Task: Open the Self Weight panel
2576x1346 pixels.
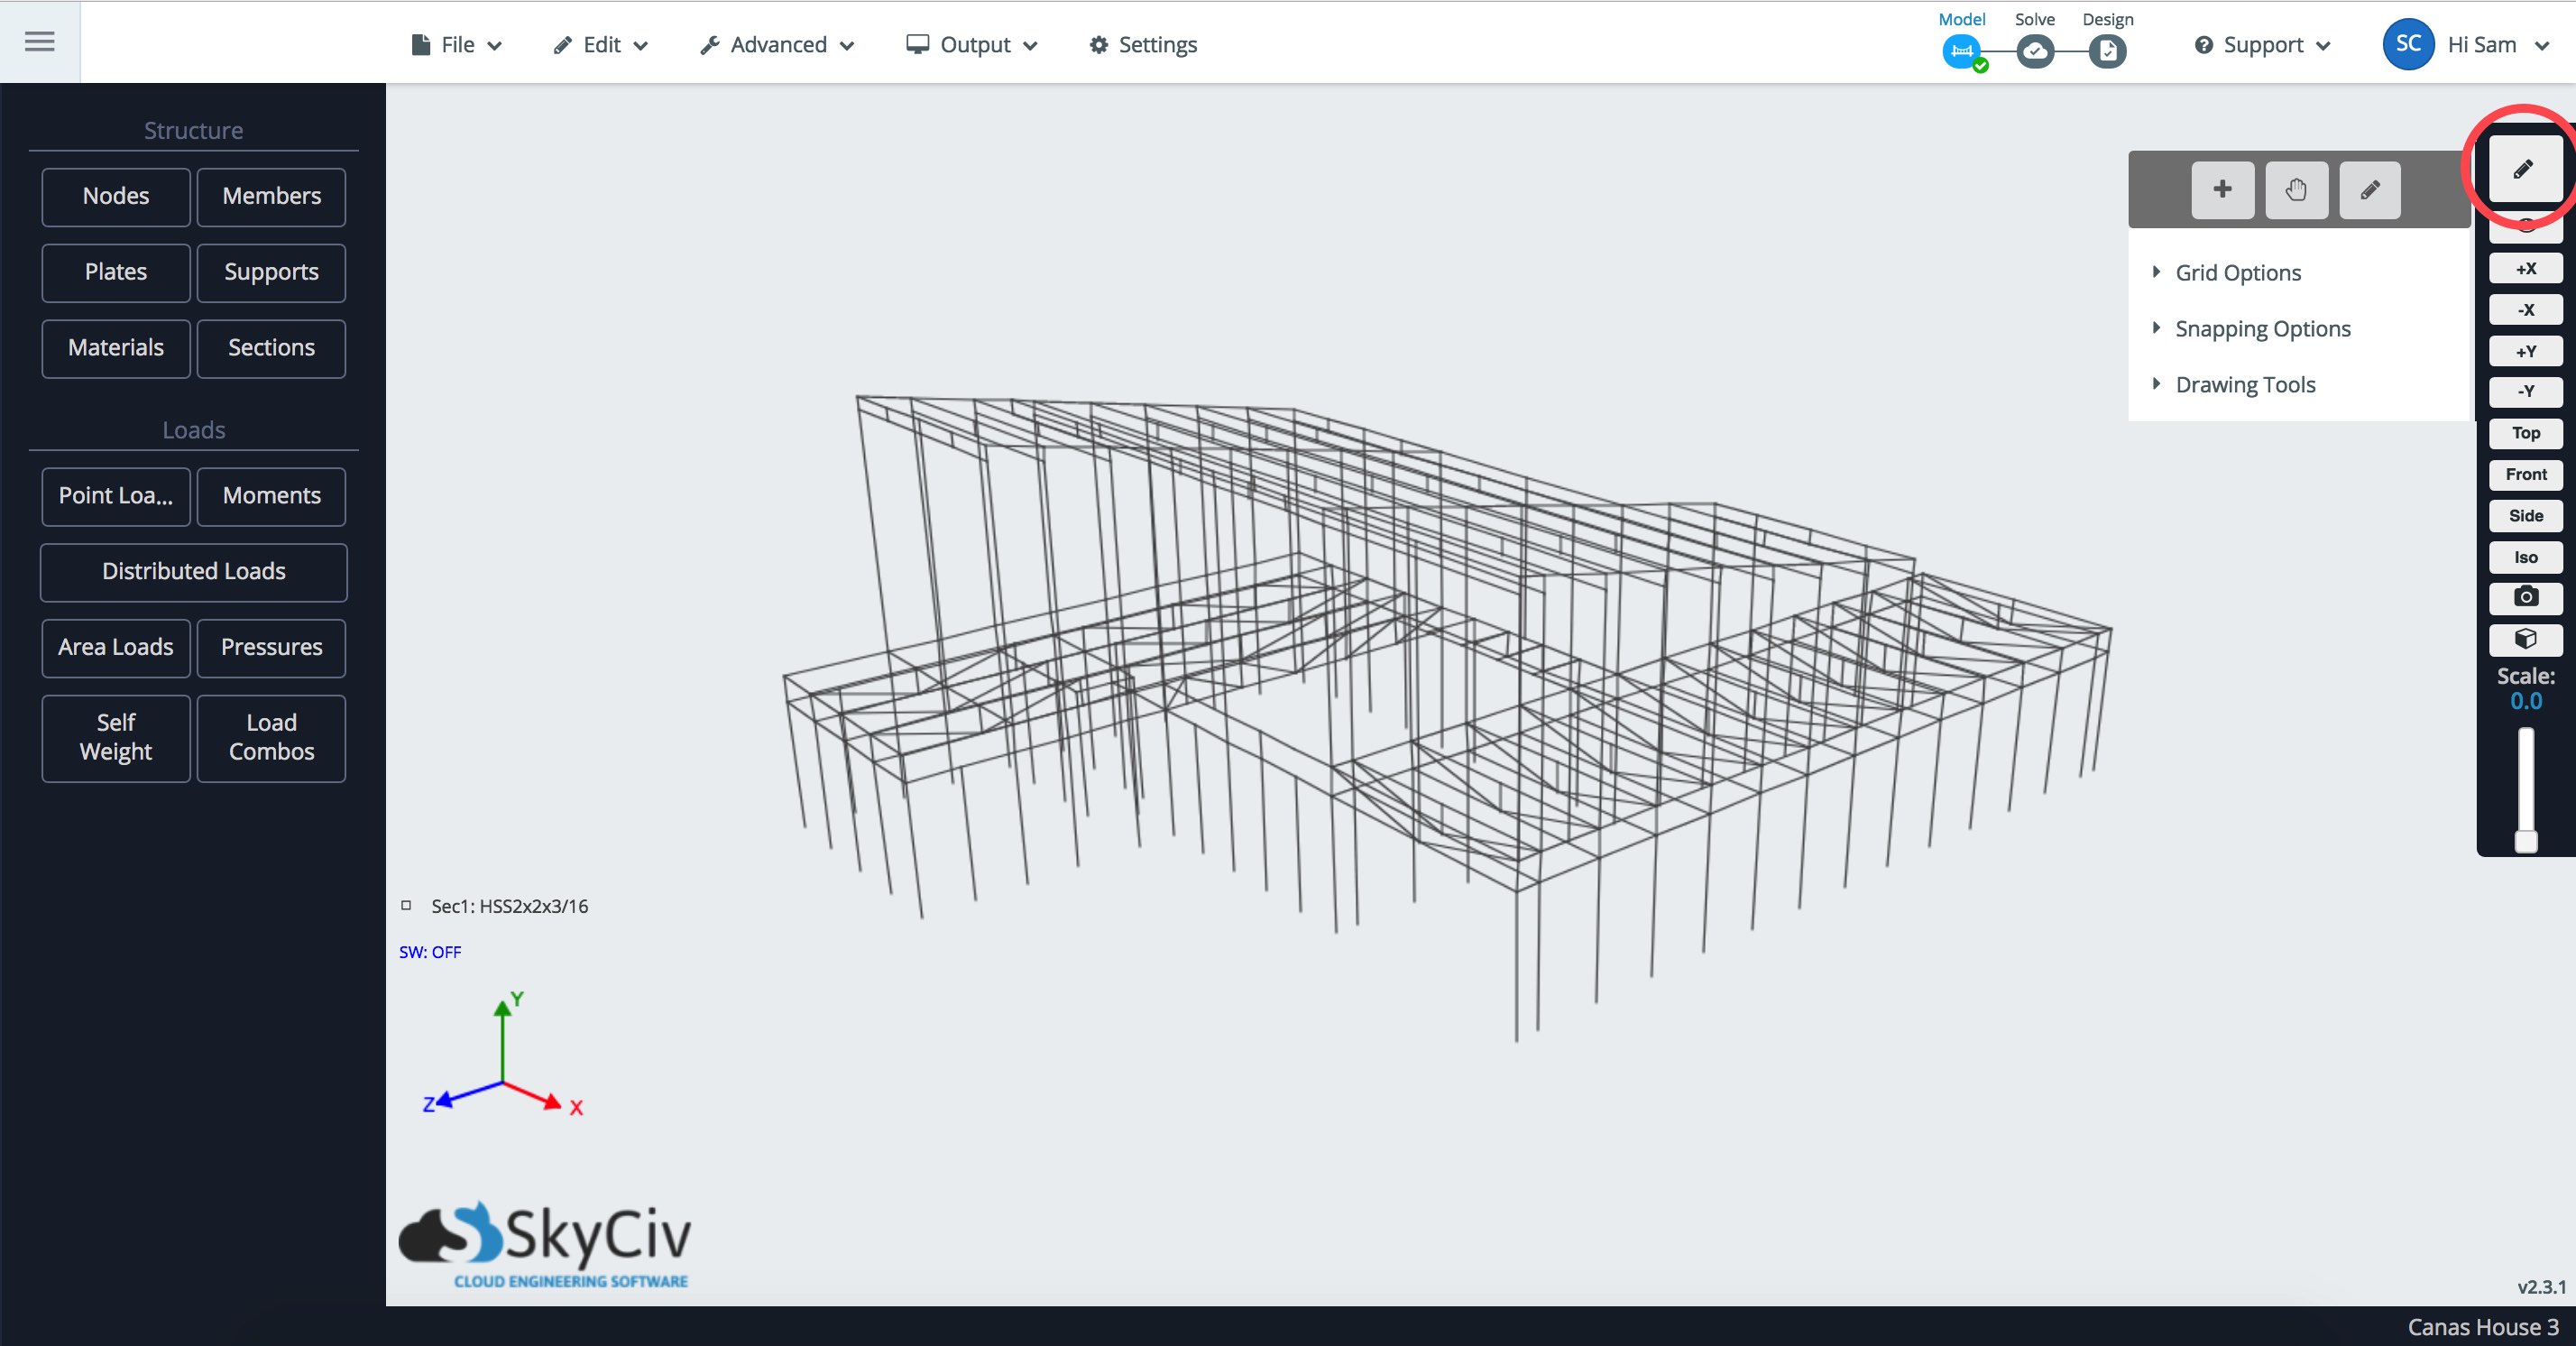Action: [116, 738]
